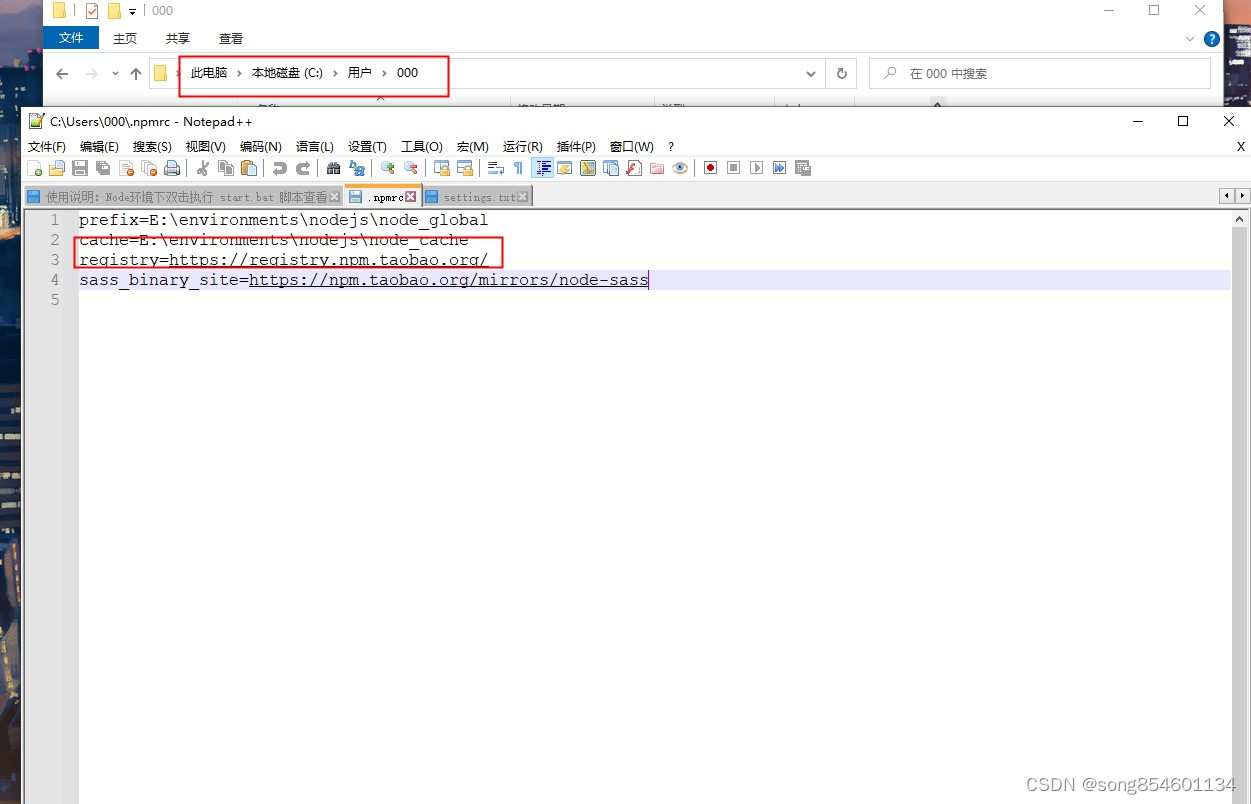Open the 语言(L) menu

314,146
